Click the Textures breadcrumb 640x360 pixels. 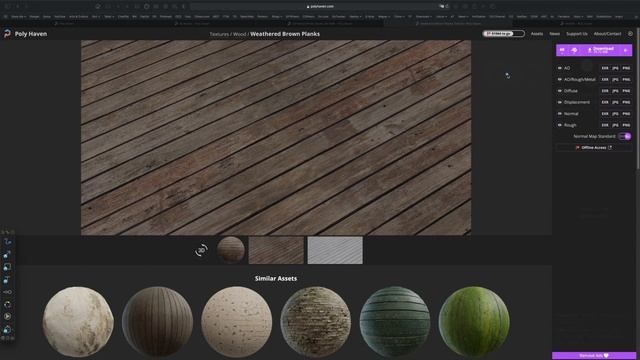[219, 34]
